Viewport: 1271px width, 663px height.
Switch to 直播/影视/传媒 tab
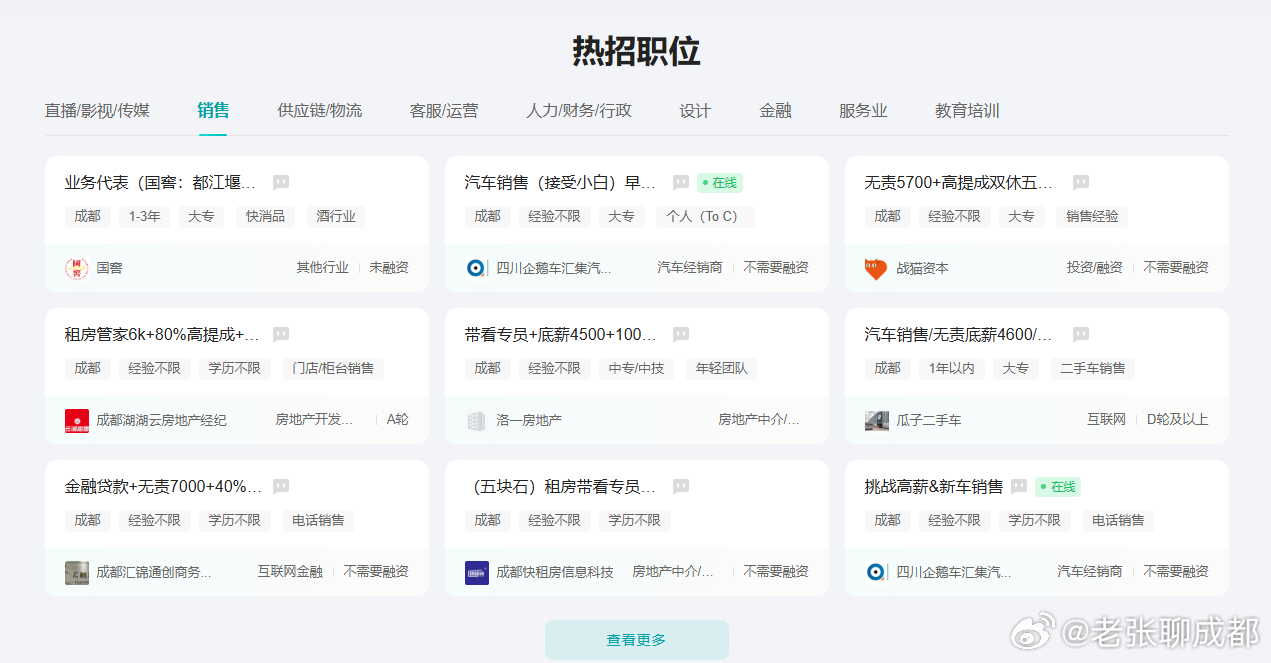[x=97, y=110]
